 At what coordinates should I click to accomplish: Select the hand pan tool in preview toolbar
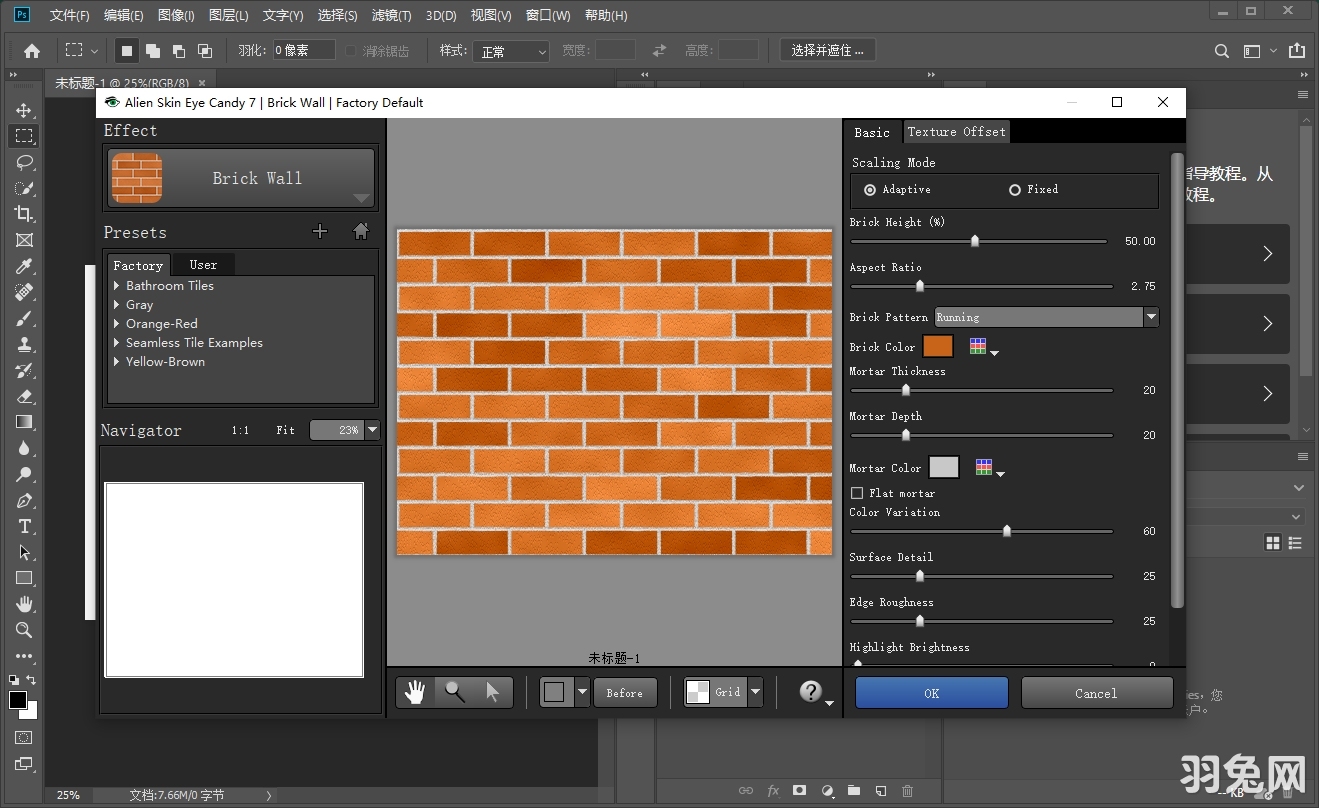click(x=415, y=692)
